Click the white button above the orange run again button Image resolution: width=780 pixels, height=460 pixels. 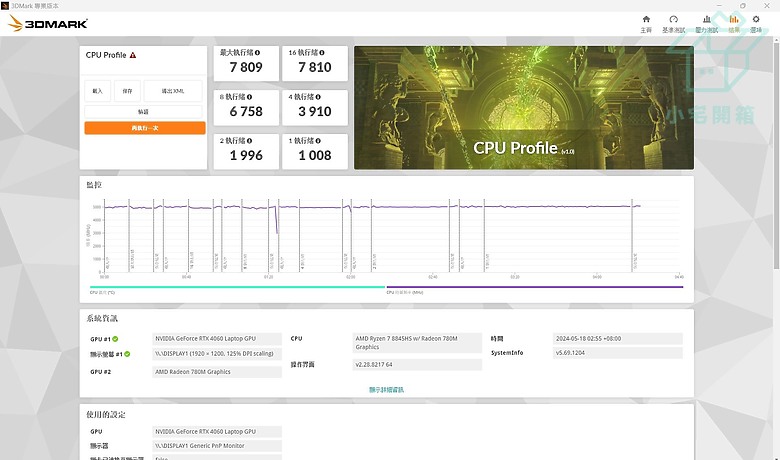(x=143, y=112)
